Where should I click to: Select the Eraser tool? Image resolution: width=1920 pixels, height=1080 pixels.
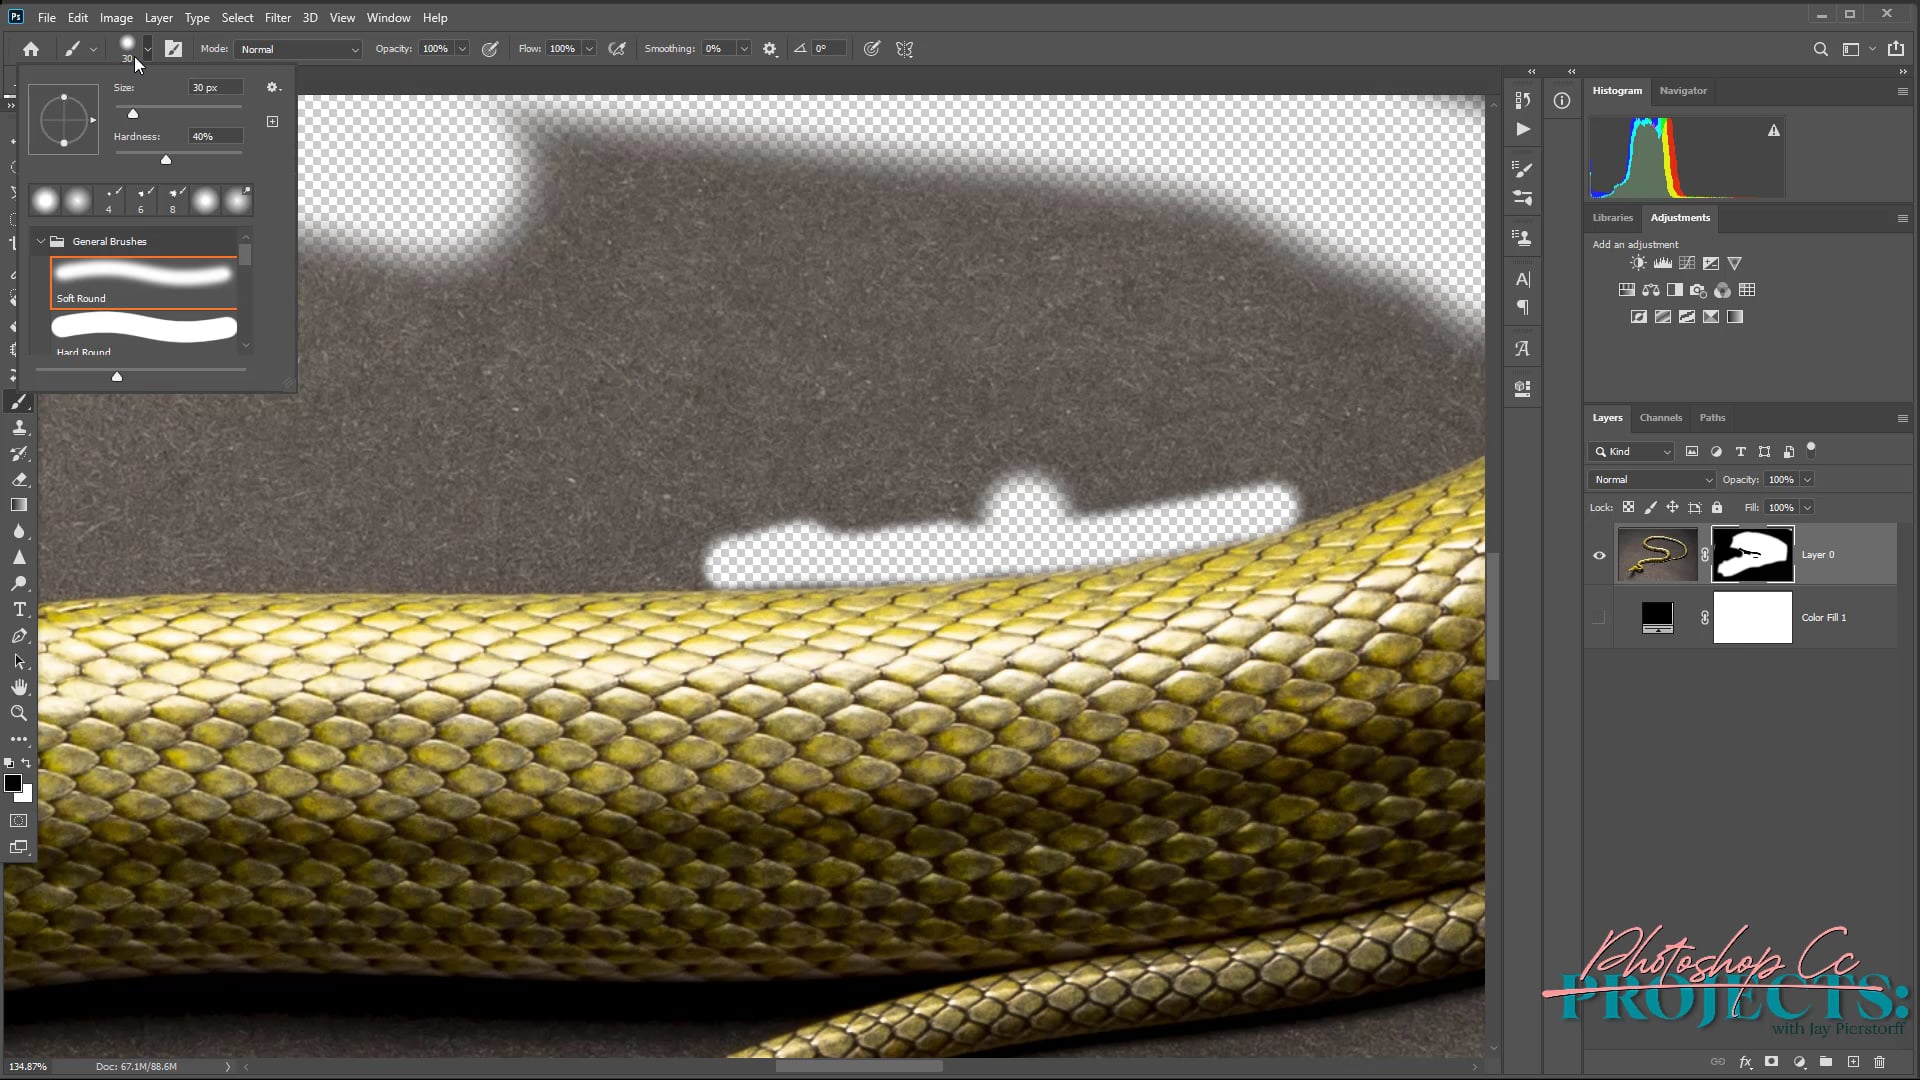click(19, 480)
